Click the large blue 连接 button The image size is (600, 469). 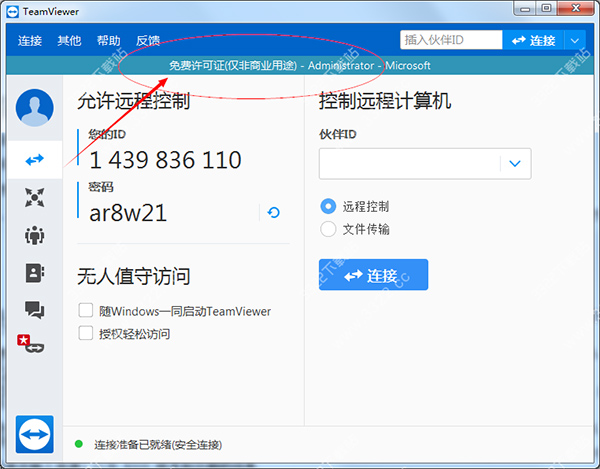tap(373, 275)
